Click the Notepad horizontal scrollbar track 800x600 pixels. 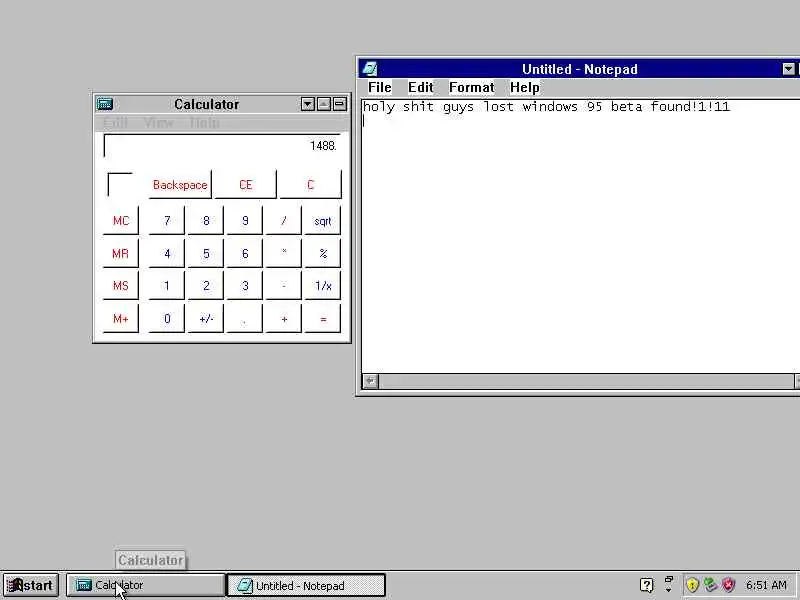[586, 381]
